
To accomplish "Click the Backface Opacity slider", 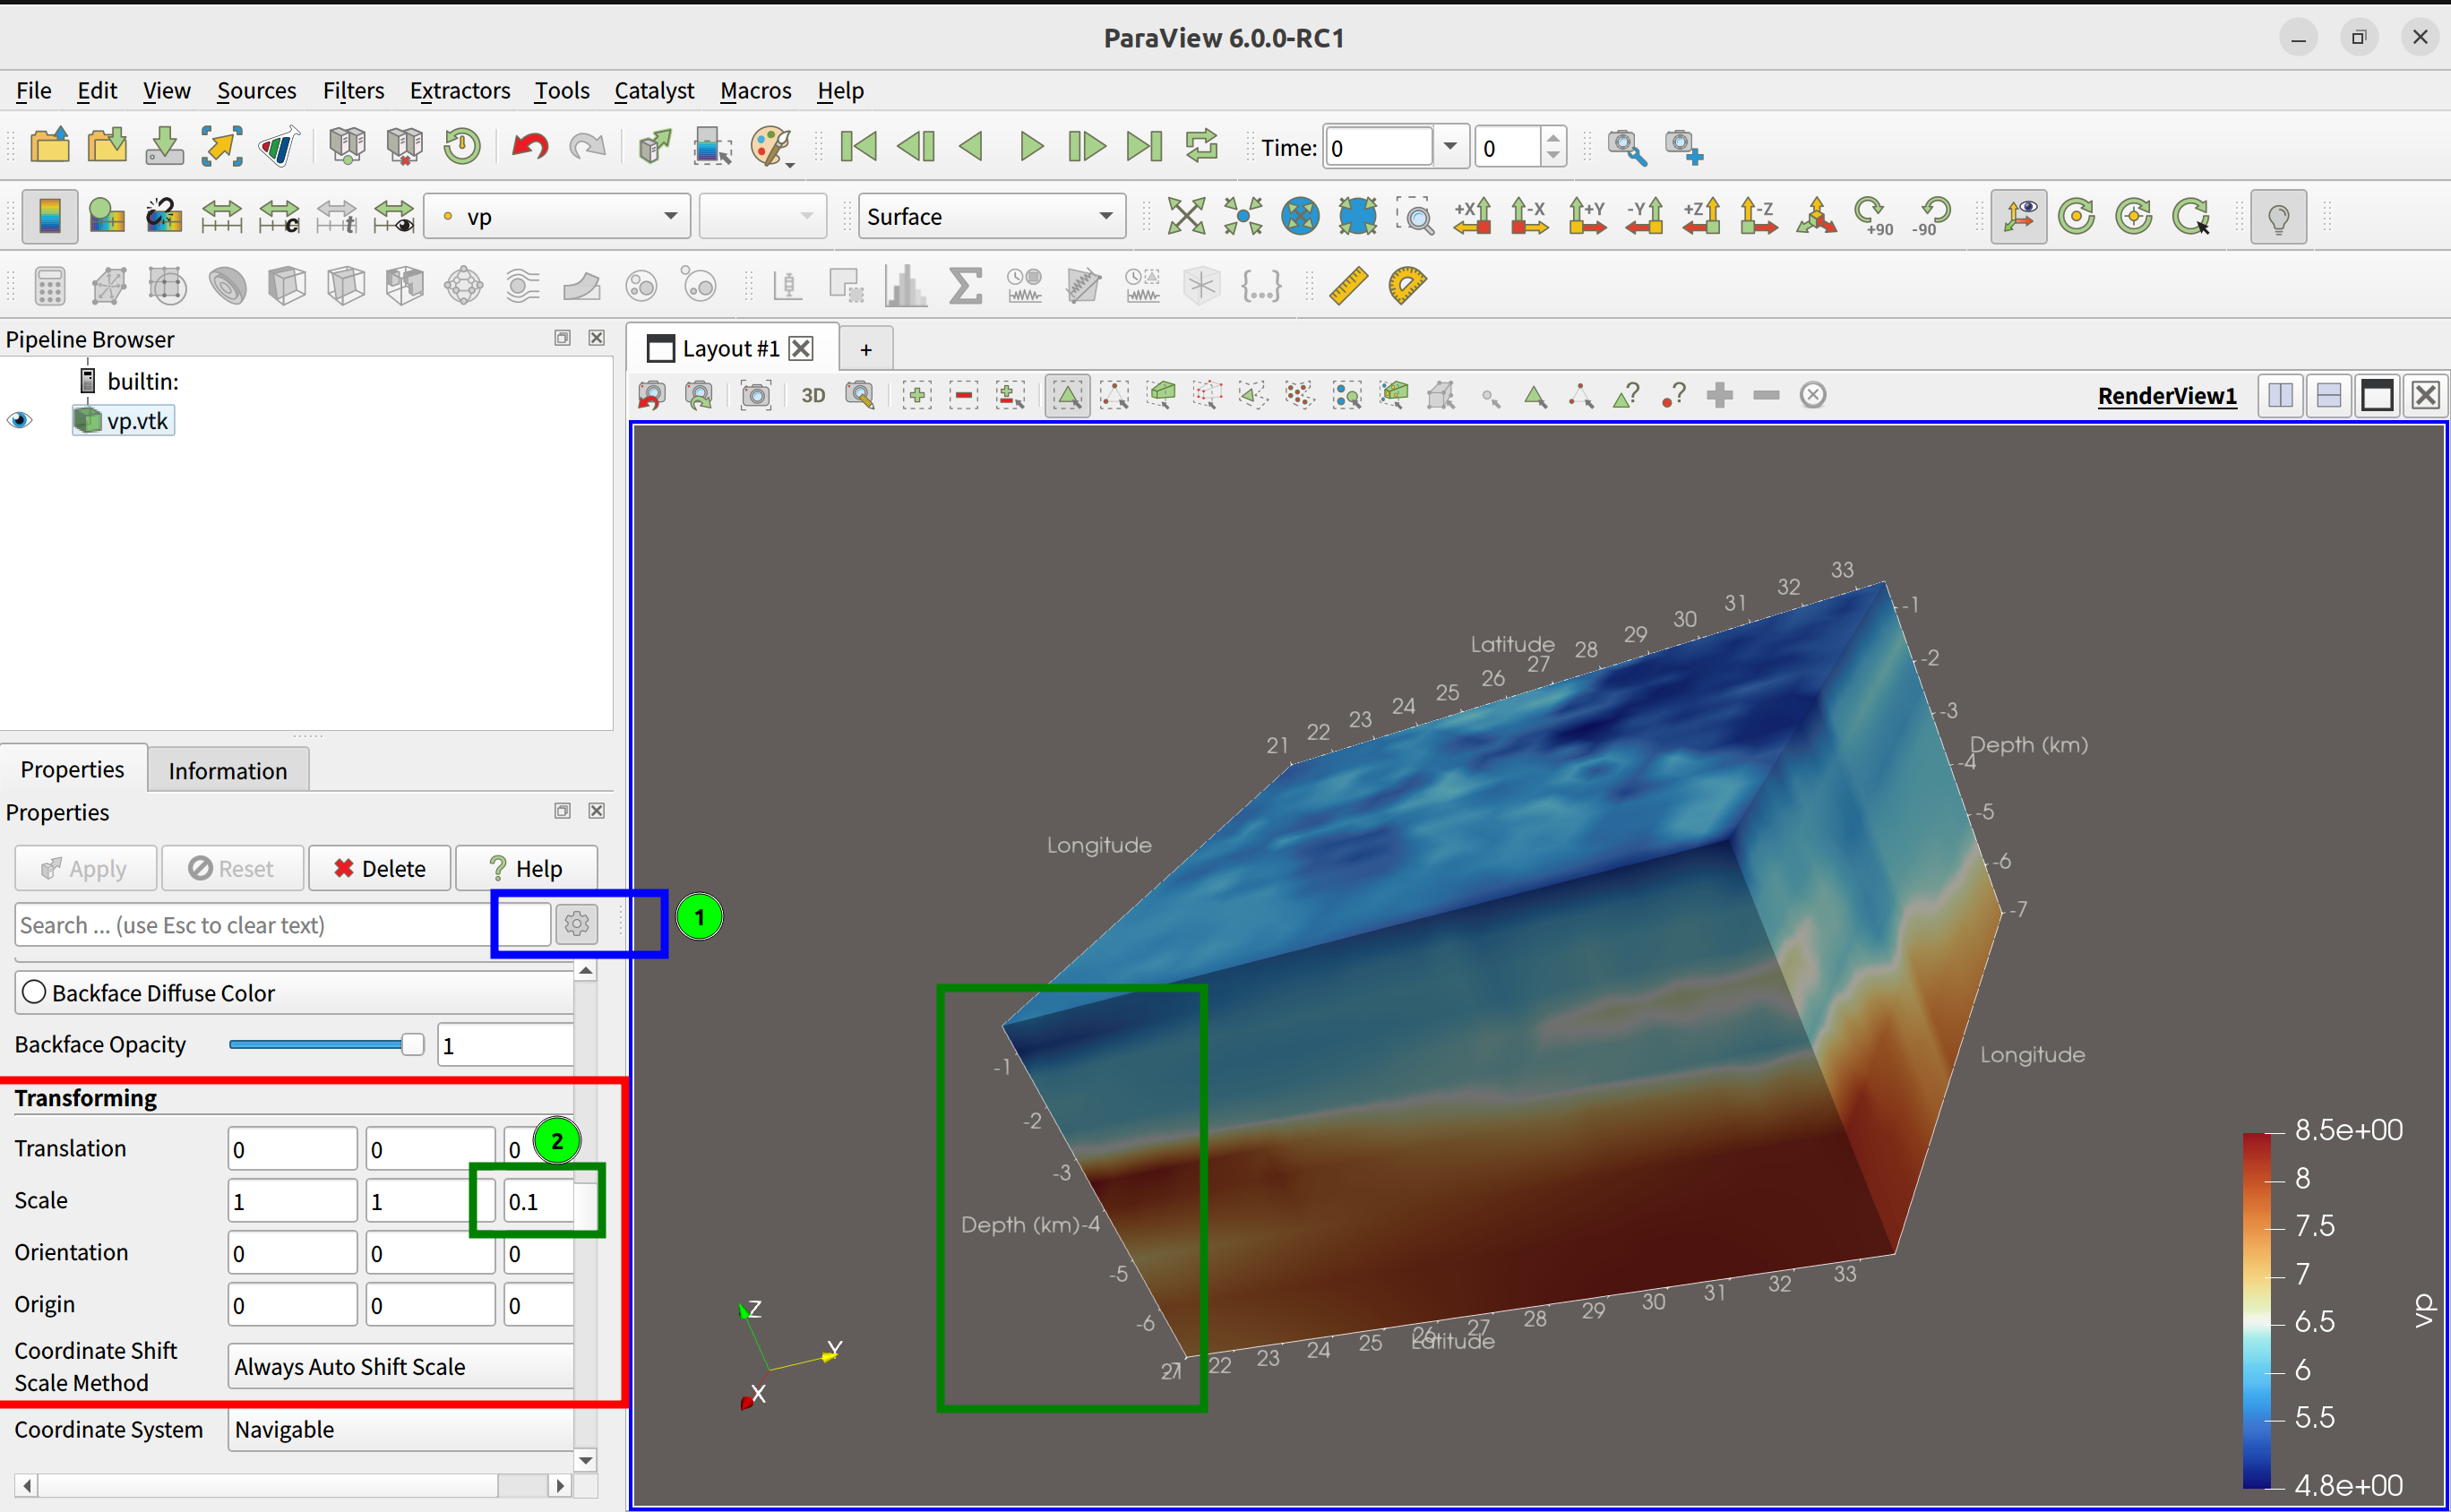I will click(326, 1044).
